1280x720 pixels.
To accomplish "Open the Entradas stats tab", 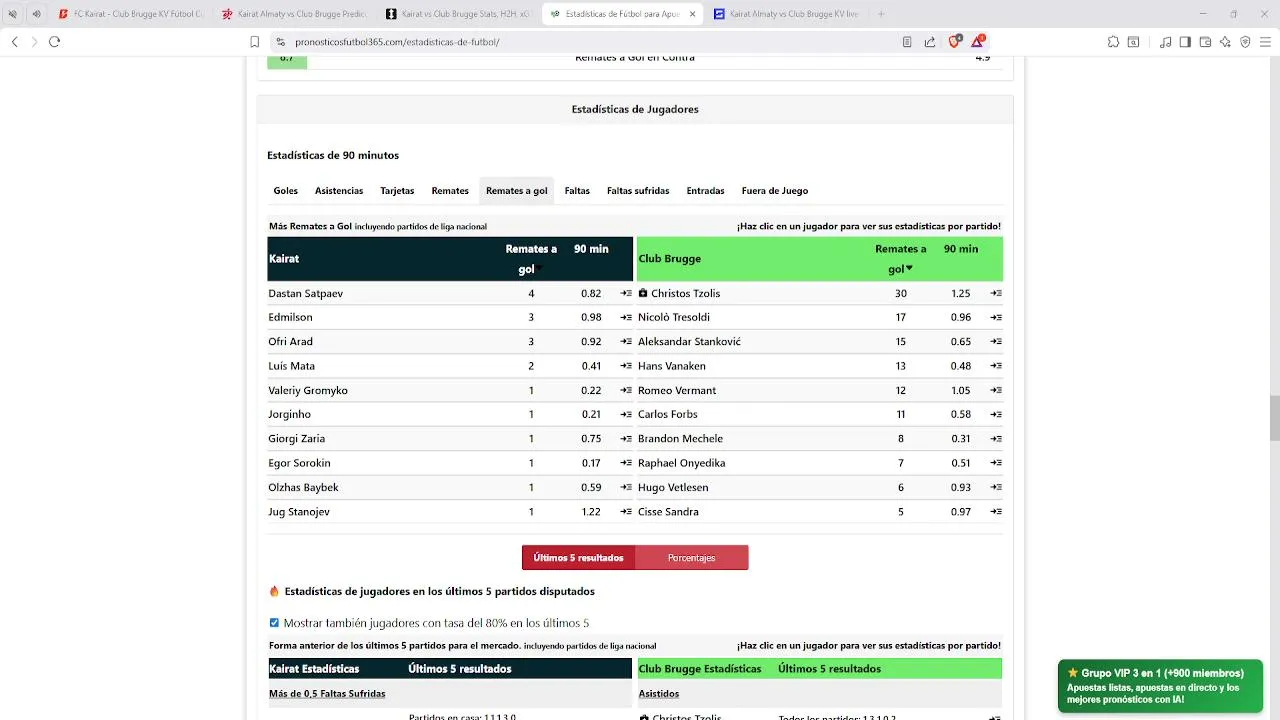I will [x=705, y=191].
